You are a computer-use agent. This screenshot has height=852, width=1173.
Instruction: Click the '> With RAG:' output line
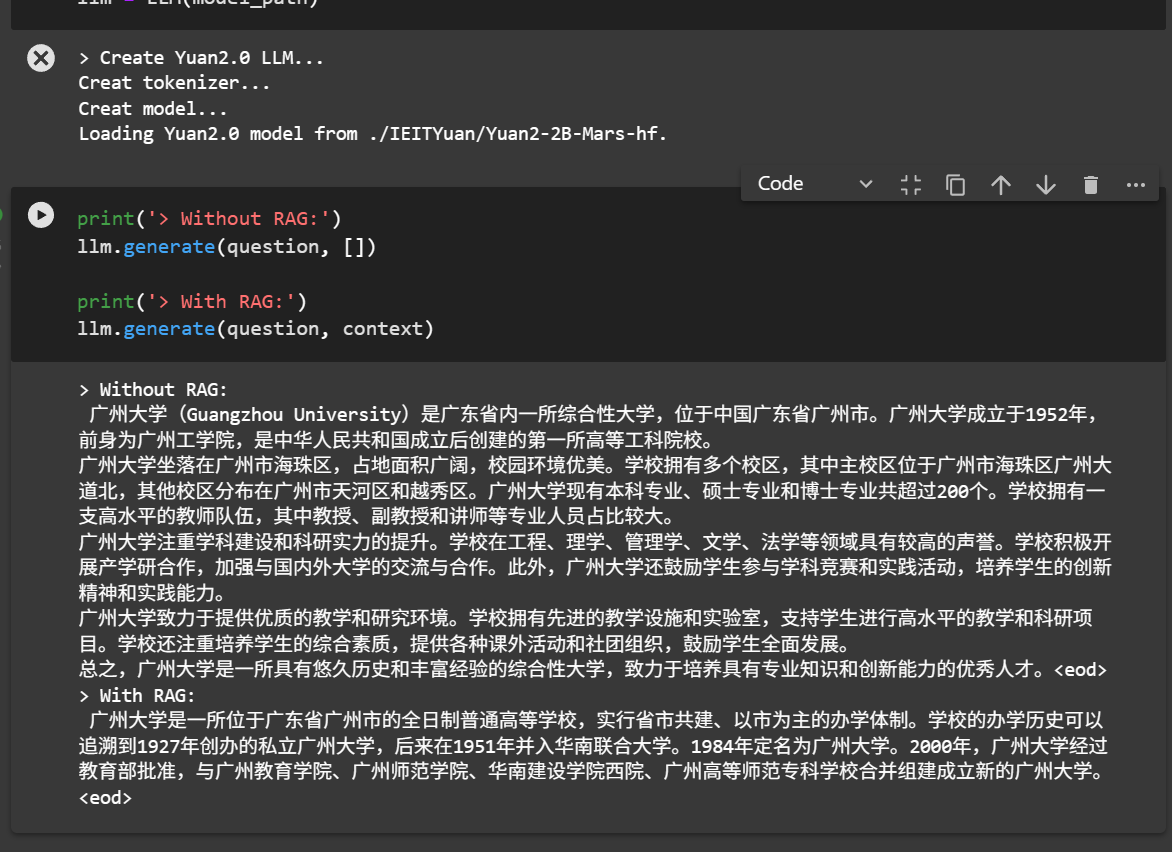(x=137, y=696)
